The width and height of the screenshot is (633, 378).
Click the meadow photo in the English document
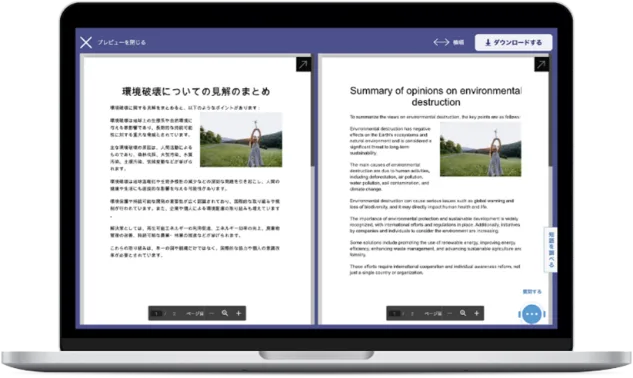480,149
